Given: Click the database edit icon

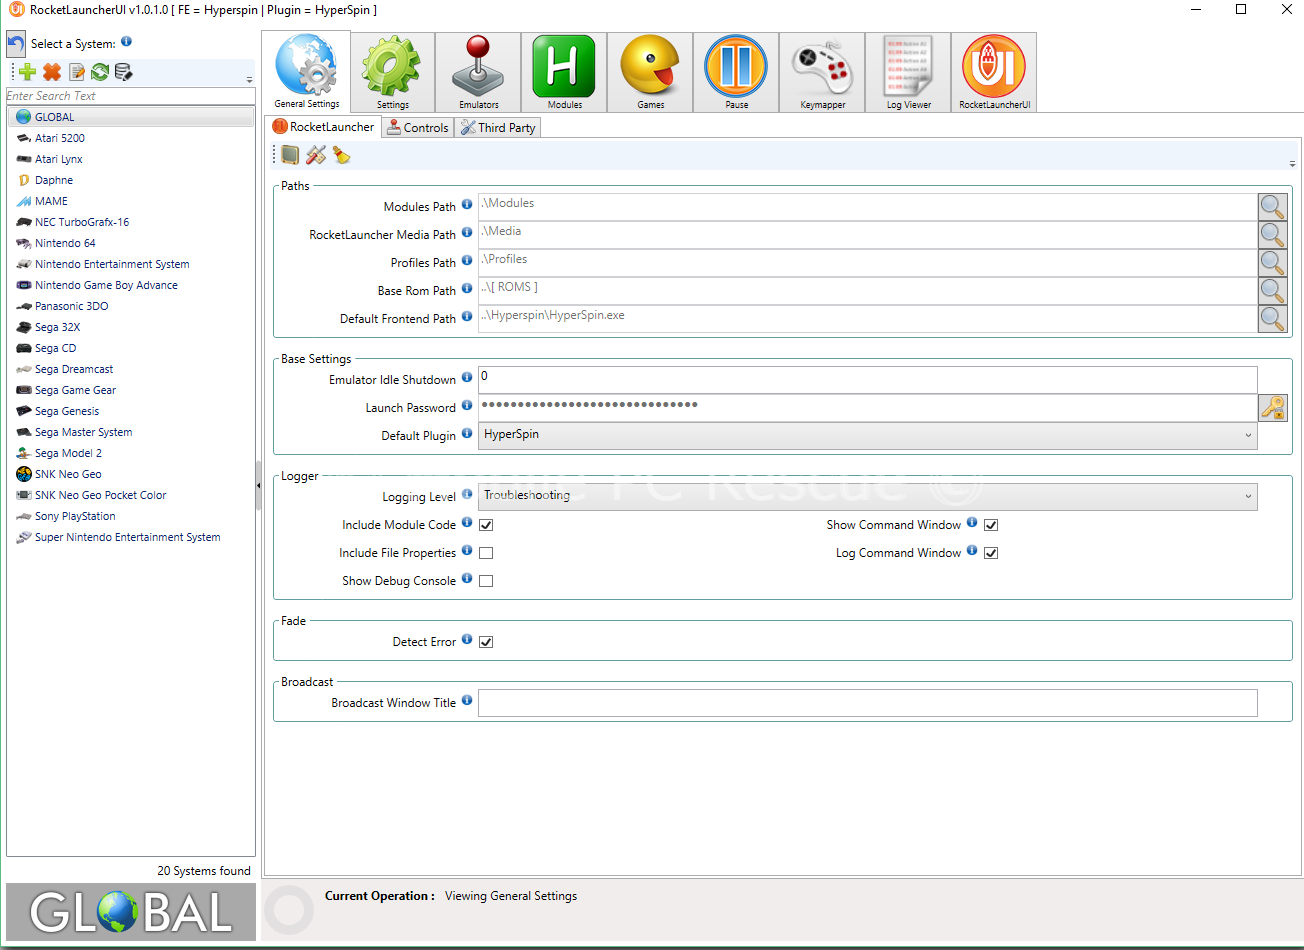Looking at the screenshot, I should pos(123,72).
